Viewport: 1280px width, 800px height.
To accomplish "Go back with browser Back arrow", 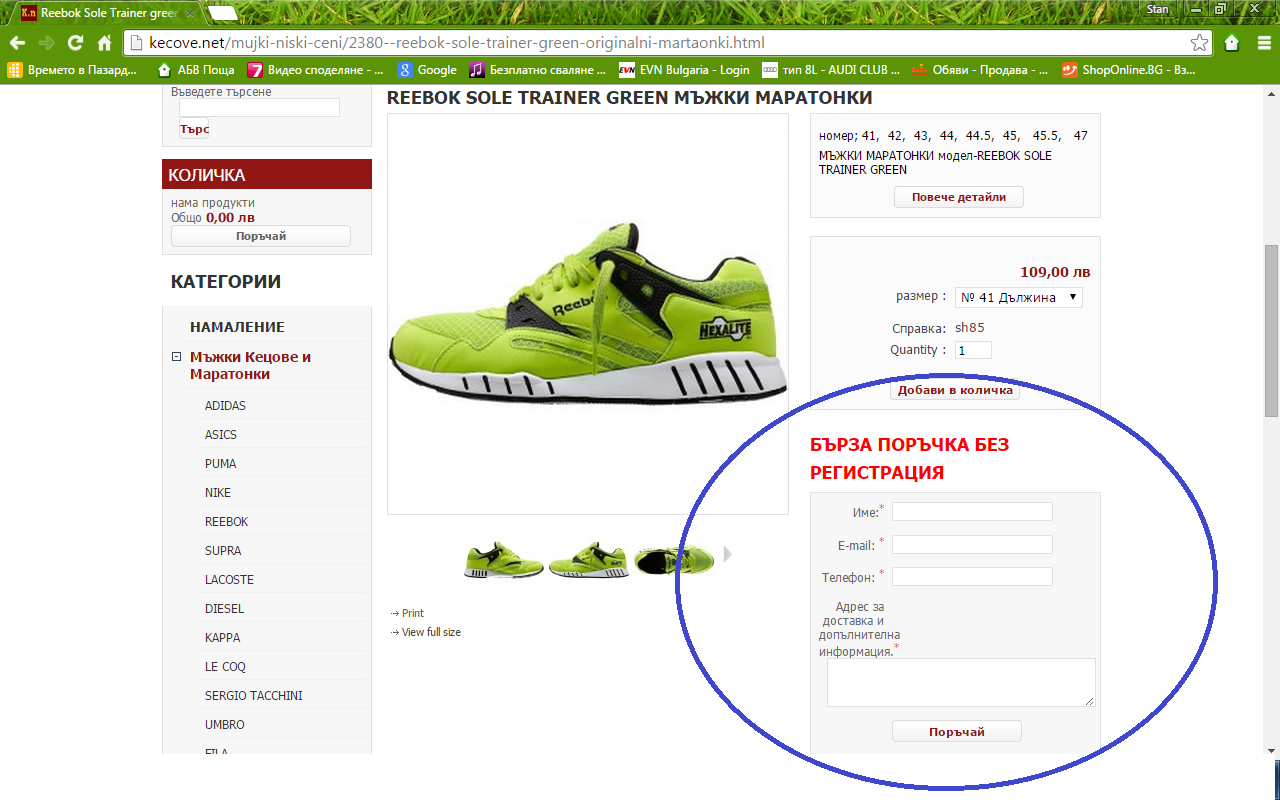I will click(x=17, y=43).
